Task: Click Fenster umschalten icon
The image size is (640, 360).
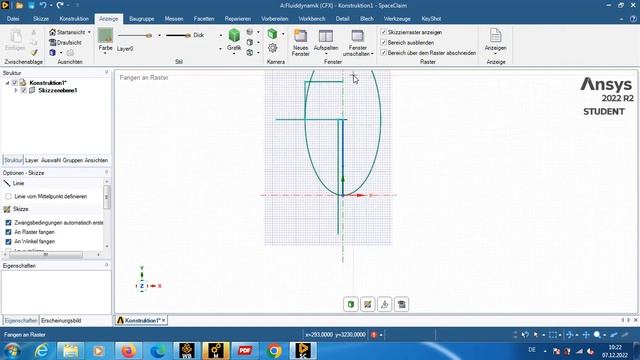Action: [358, 36]
